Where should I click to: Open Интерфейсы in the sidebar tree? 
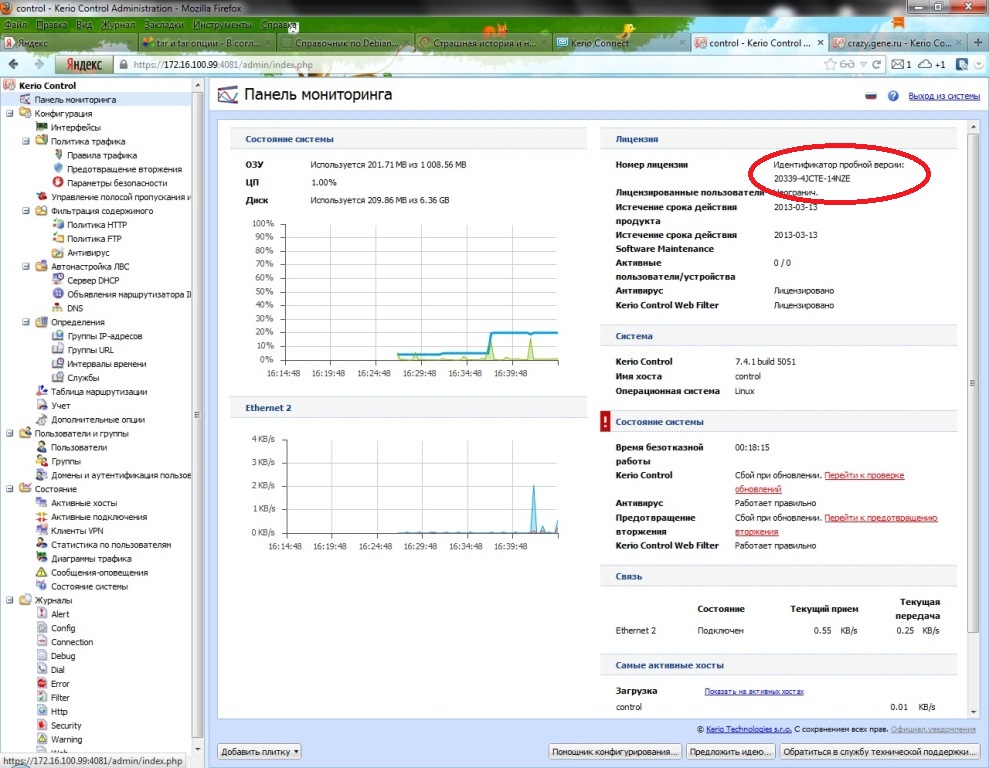[x=75, y=128]
